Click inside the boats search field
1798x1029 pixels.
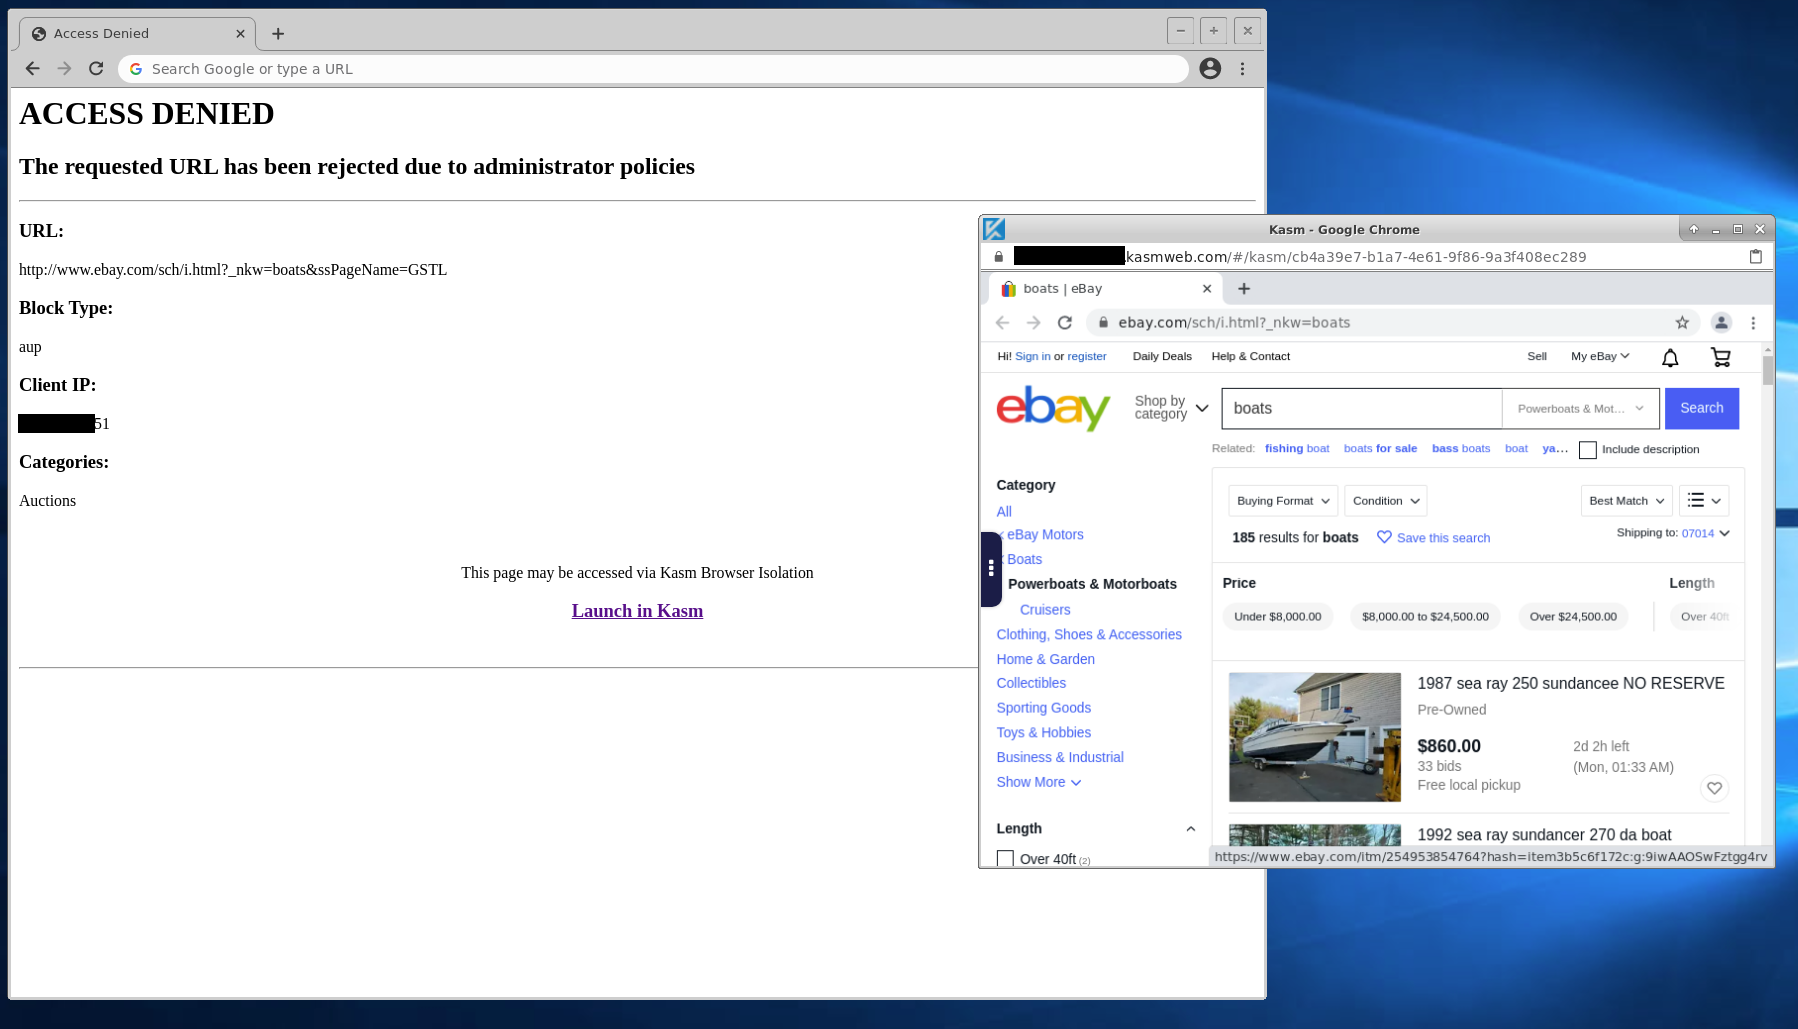[x=1360, y=408]
